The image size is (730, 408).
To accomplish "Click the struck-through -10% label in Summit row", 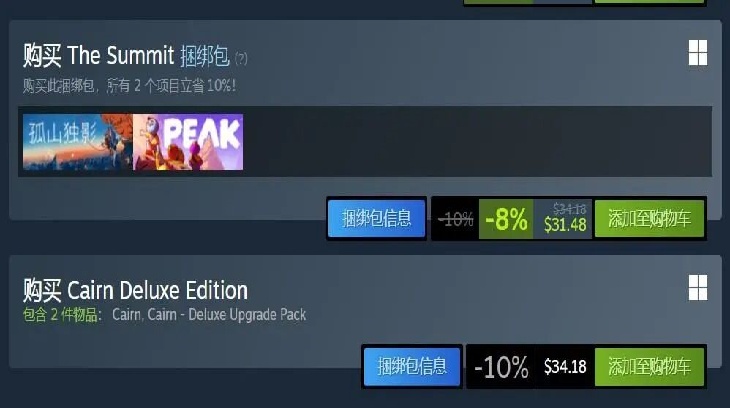I will click(x=456, y=218).
